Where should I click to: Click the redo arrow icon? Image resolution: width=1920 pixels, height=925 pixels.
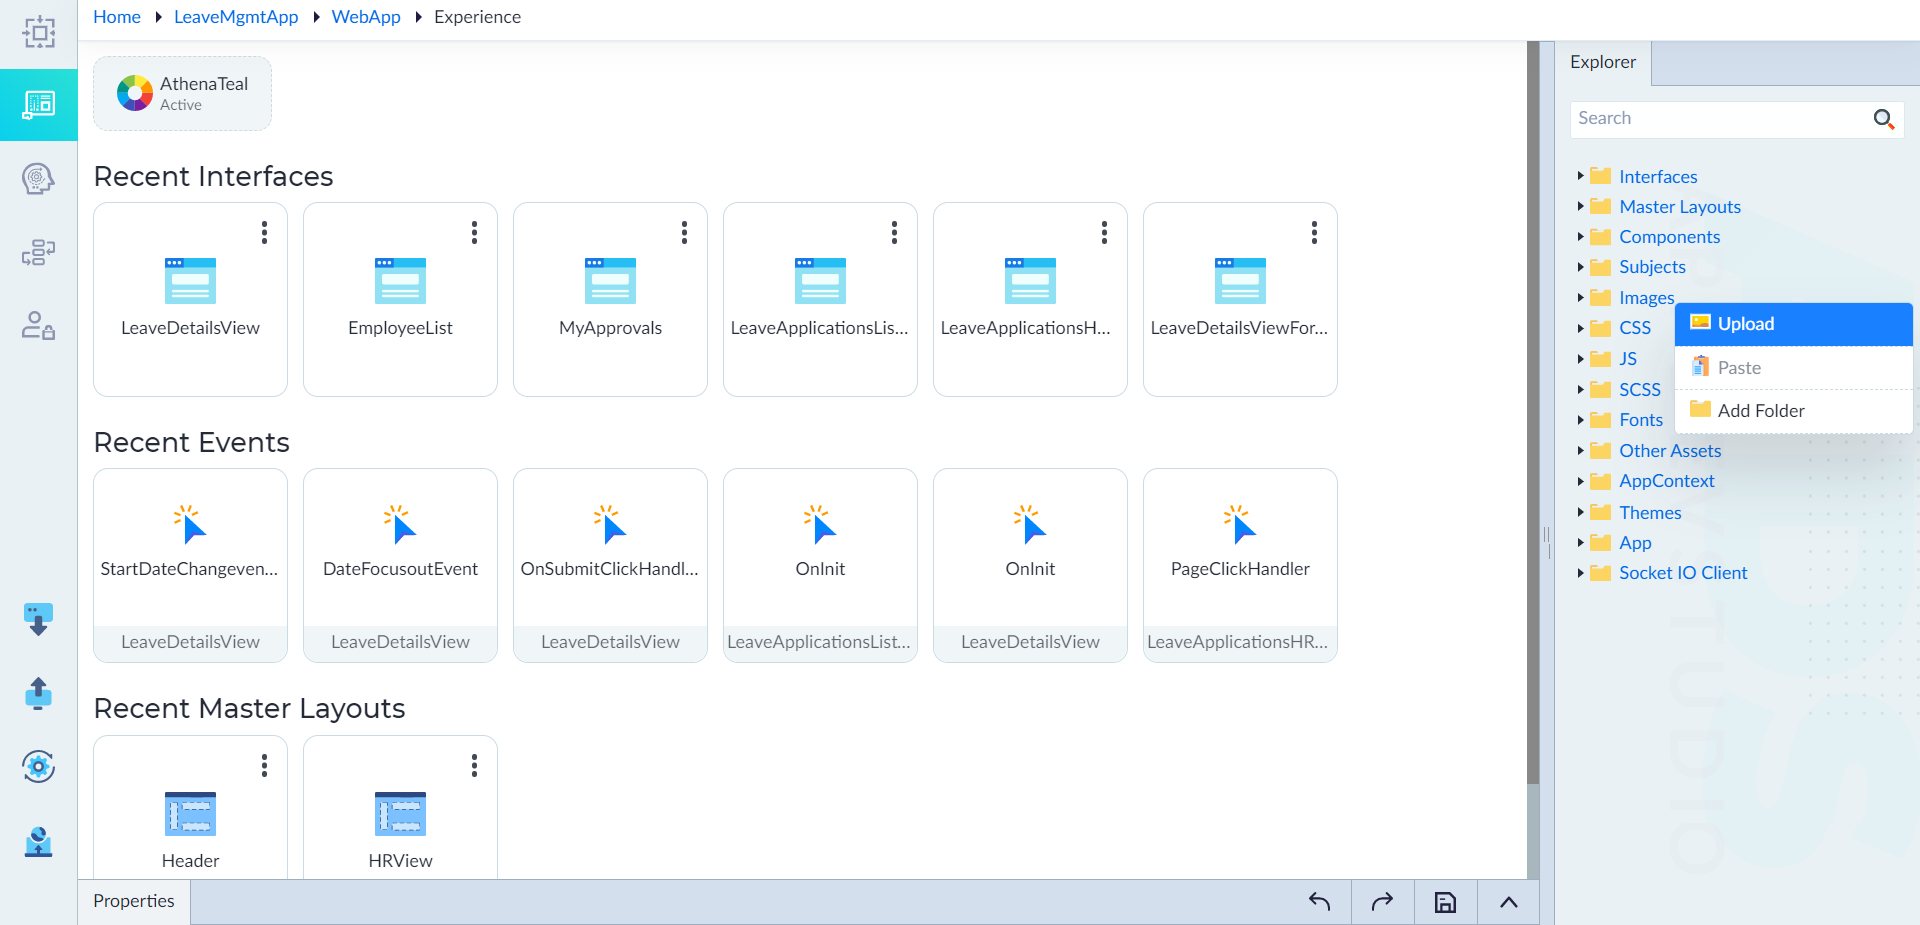point(1382,902)
